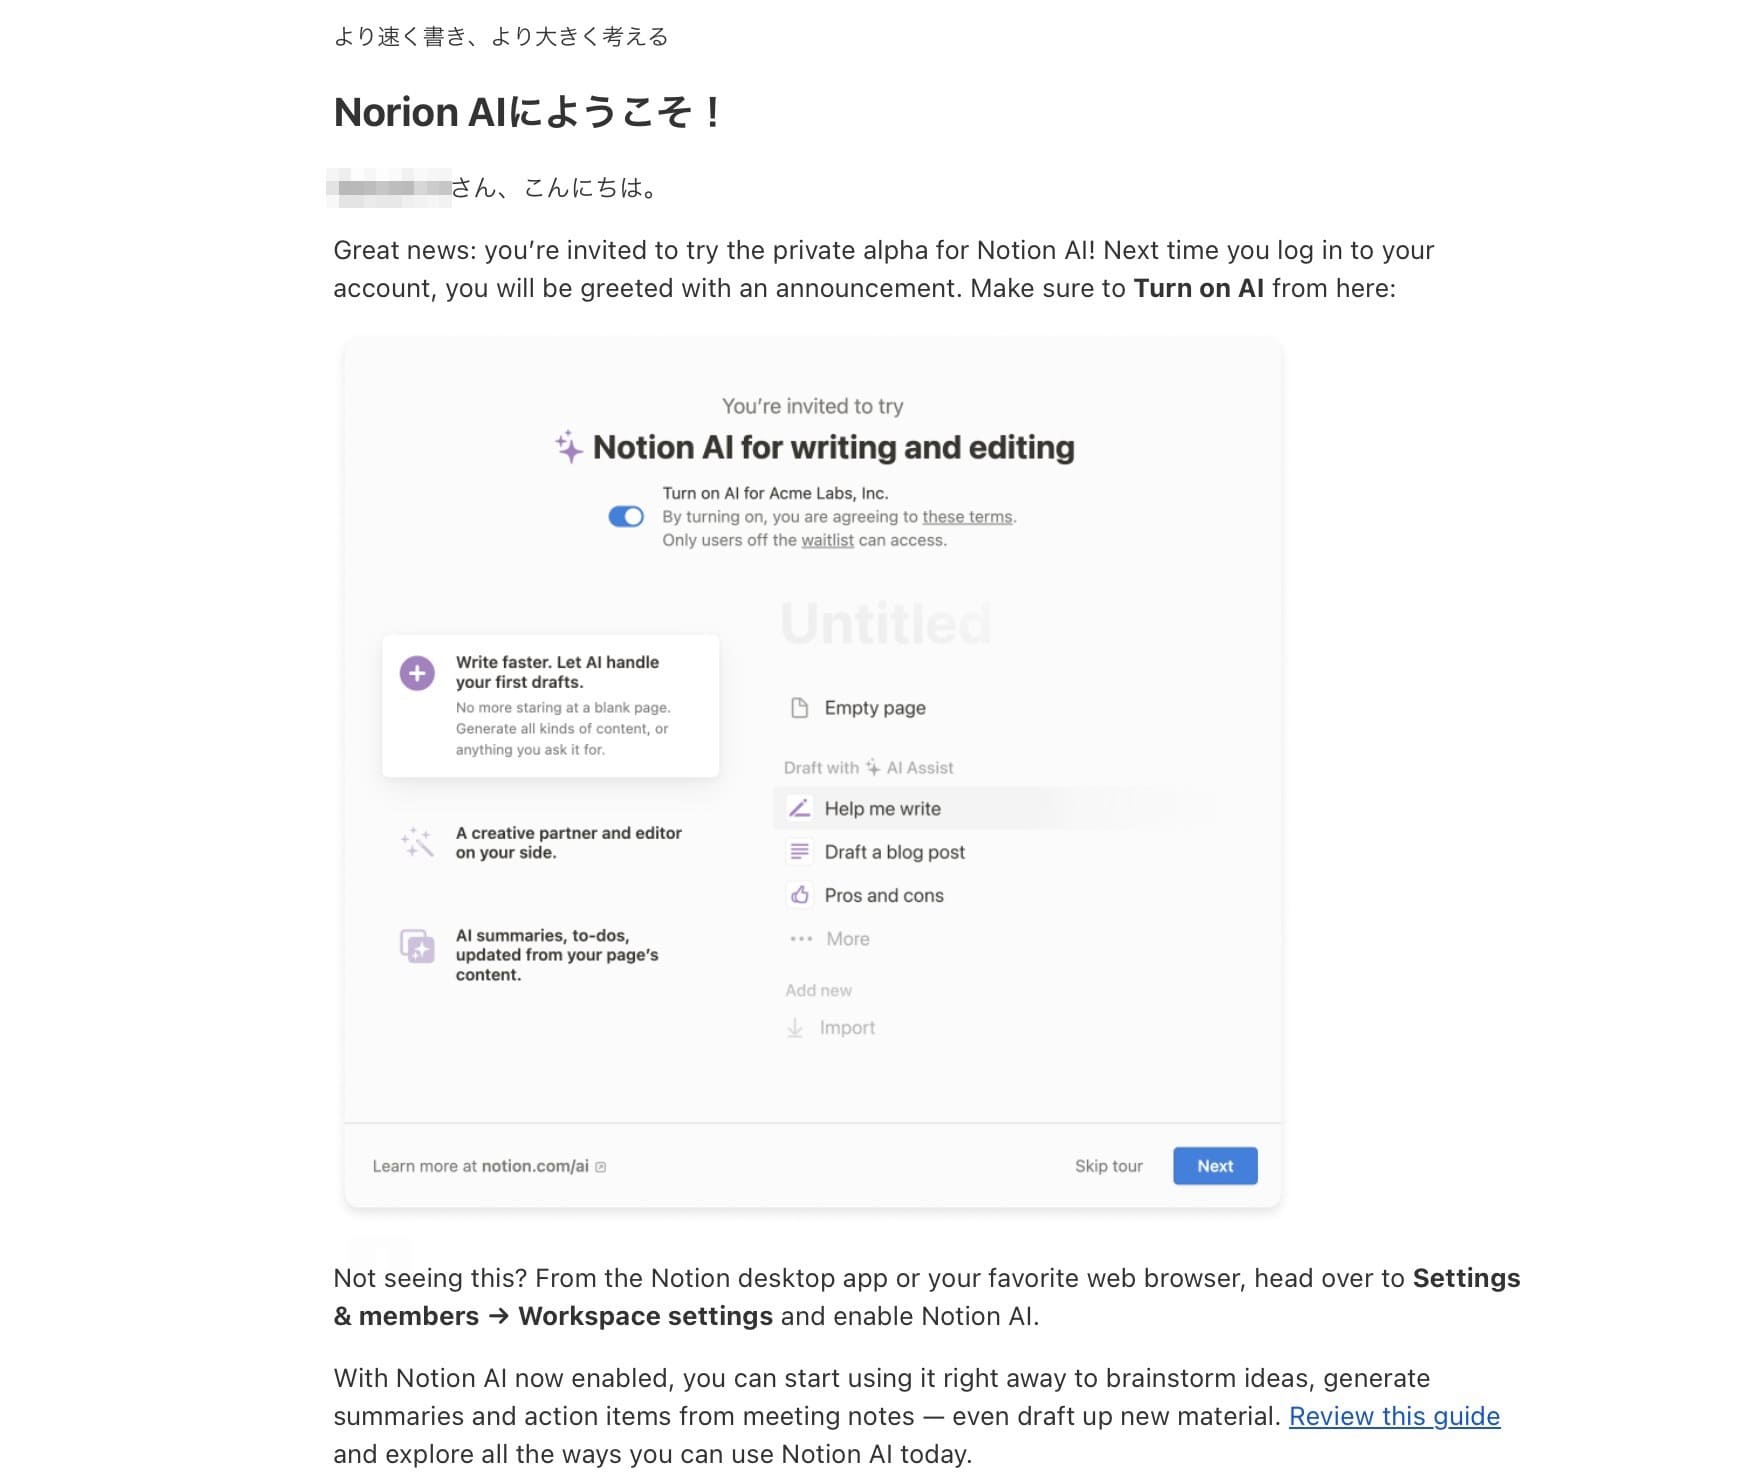Open the Review this guide link
This screenshot has height=1481, width=1762.
pyautogui.click(x=1396, y=1416)
